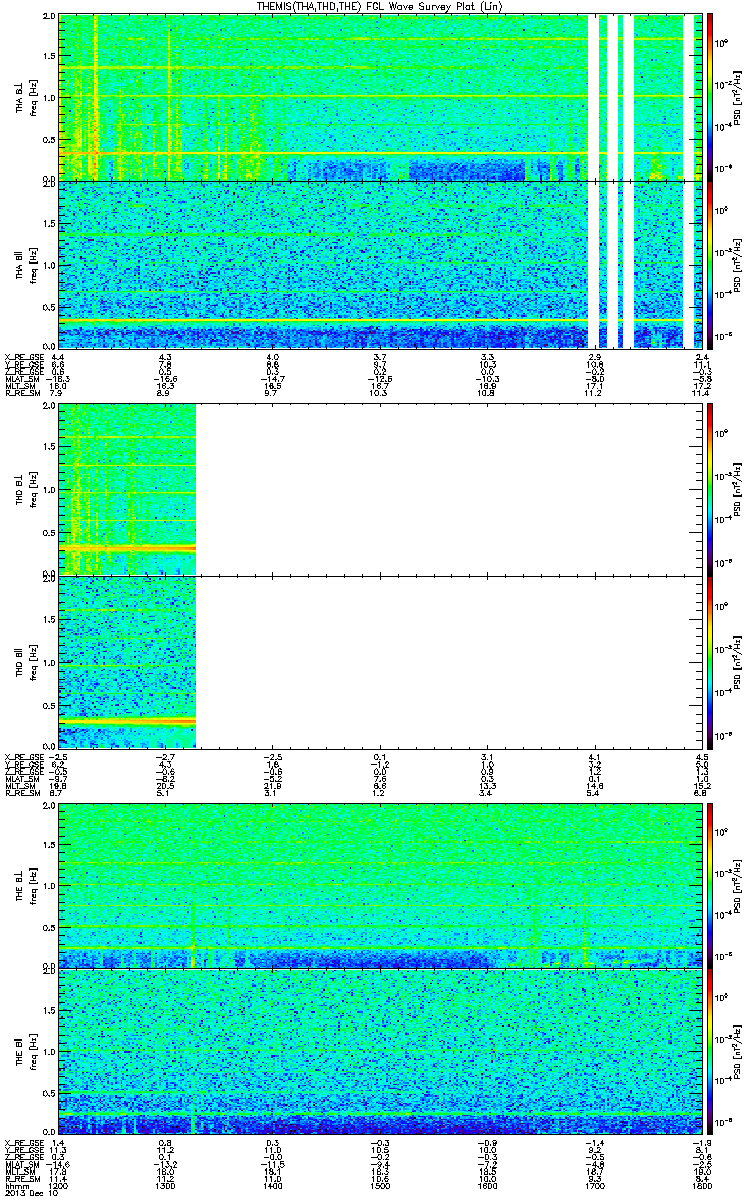The image size is (750, 1200).
Task: Click the 1300 time tick label
Action: pos(165,1184)
